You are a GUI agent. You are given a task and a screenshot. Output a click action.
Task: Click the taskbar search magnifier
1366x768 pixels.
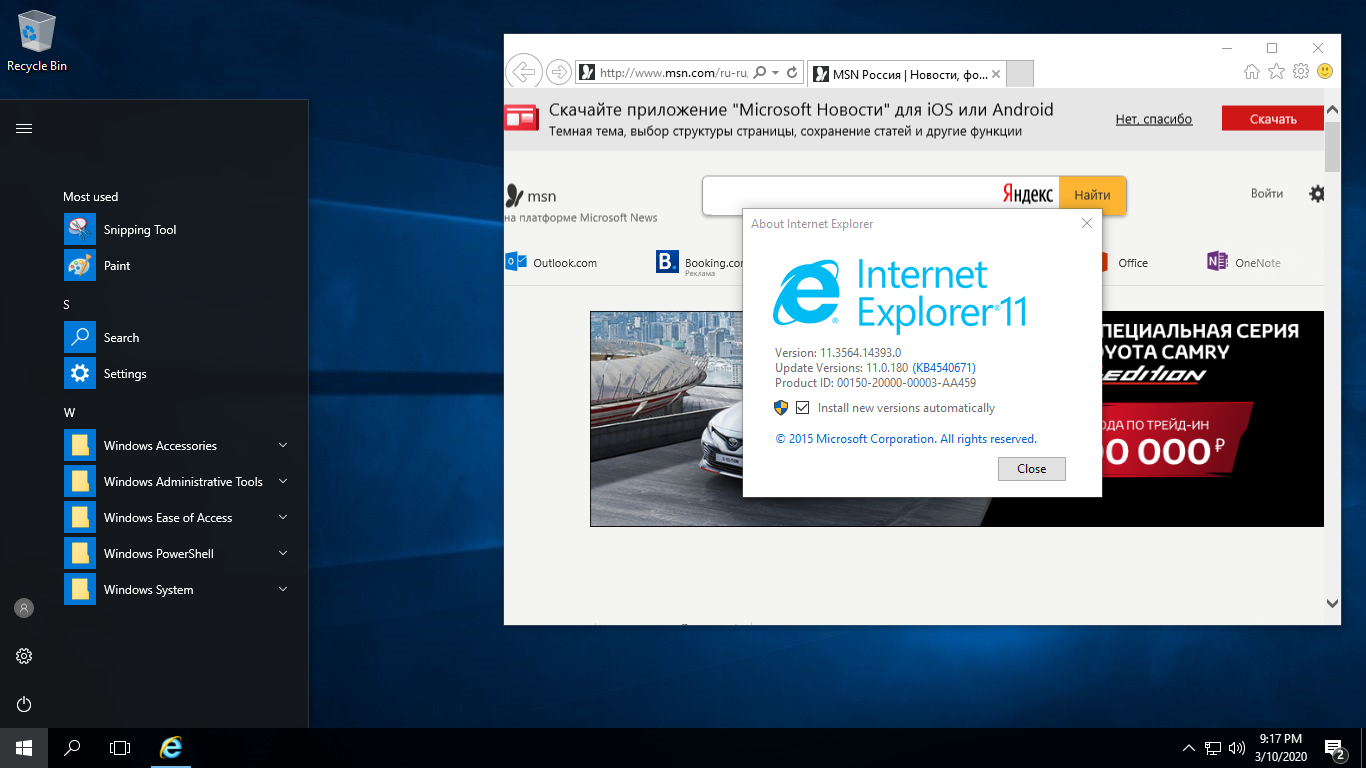pyautogui.click(x=72, y=748)
